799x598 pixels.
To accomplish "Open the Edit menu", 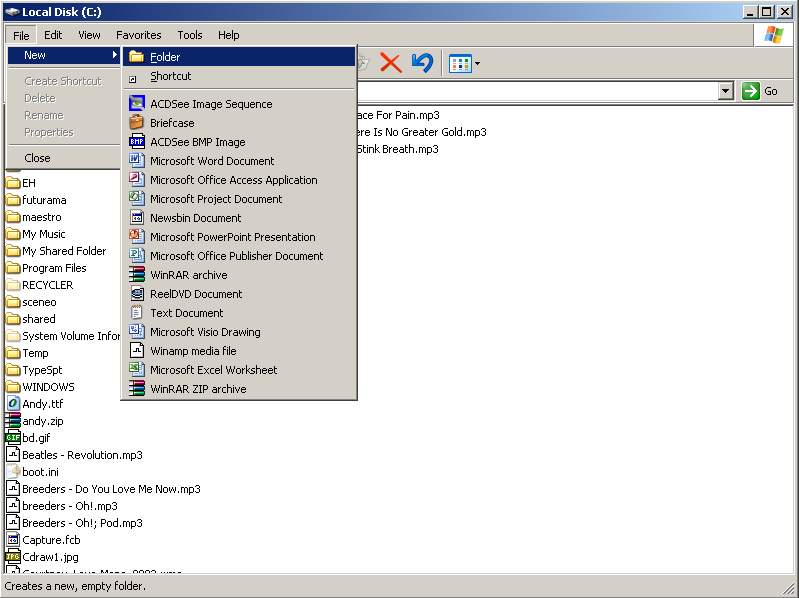I will pyautogui.click(x=53, y=35).
